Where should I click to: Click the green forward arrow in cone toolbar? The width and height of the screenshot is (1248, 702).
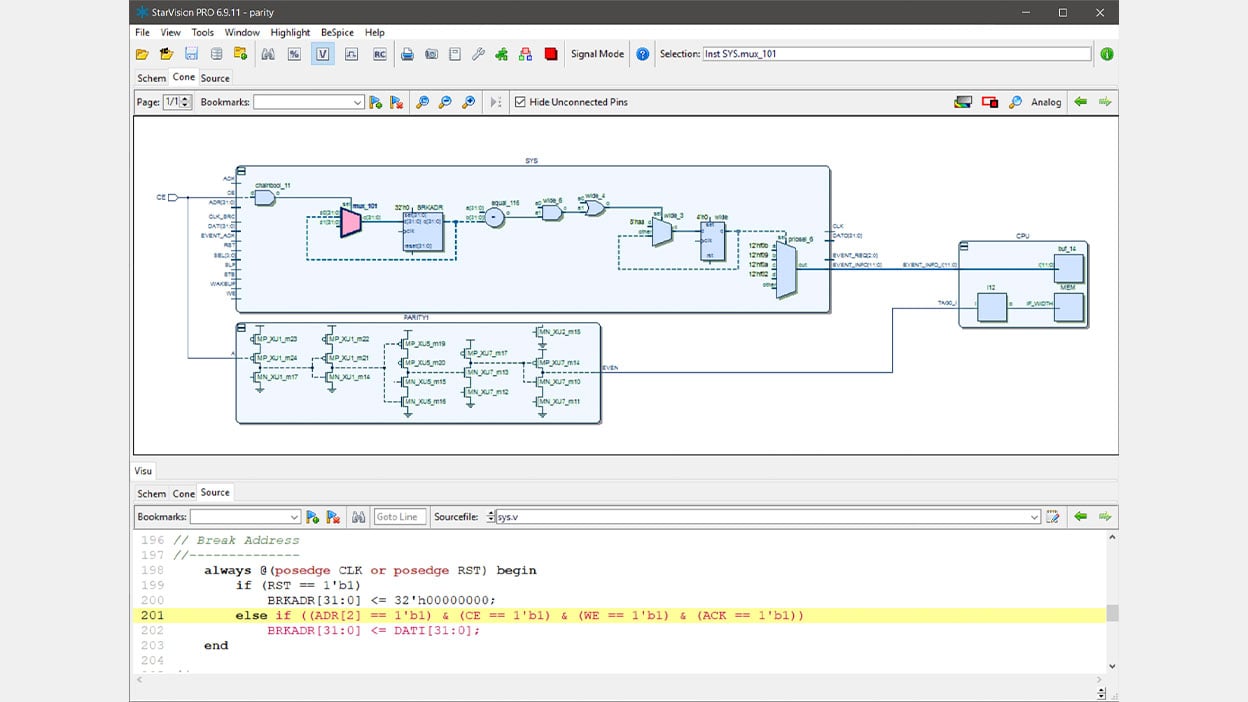pyautogui.click(x=1105, y=102)
